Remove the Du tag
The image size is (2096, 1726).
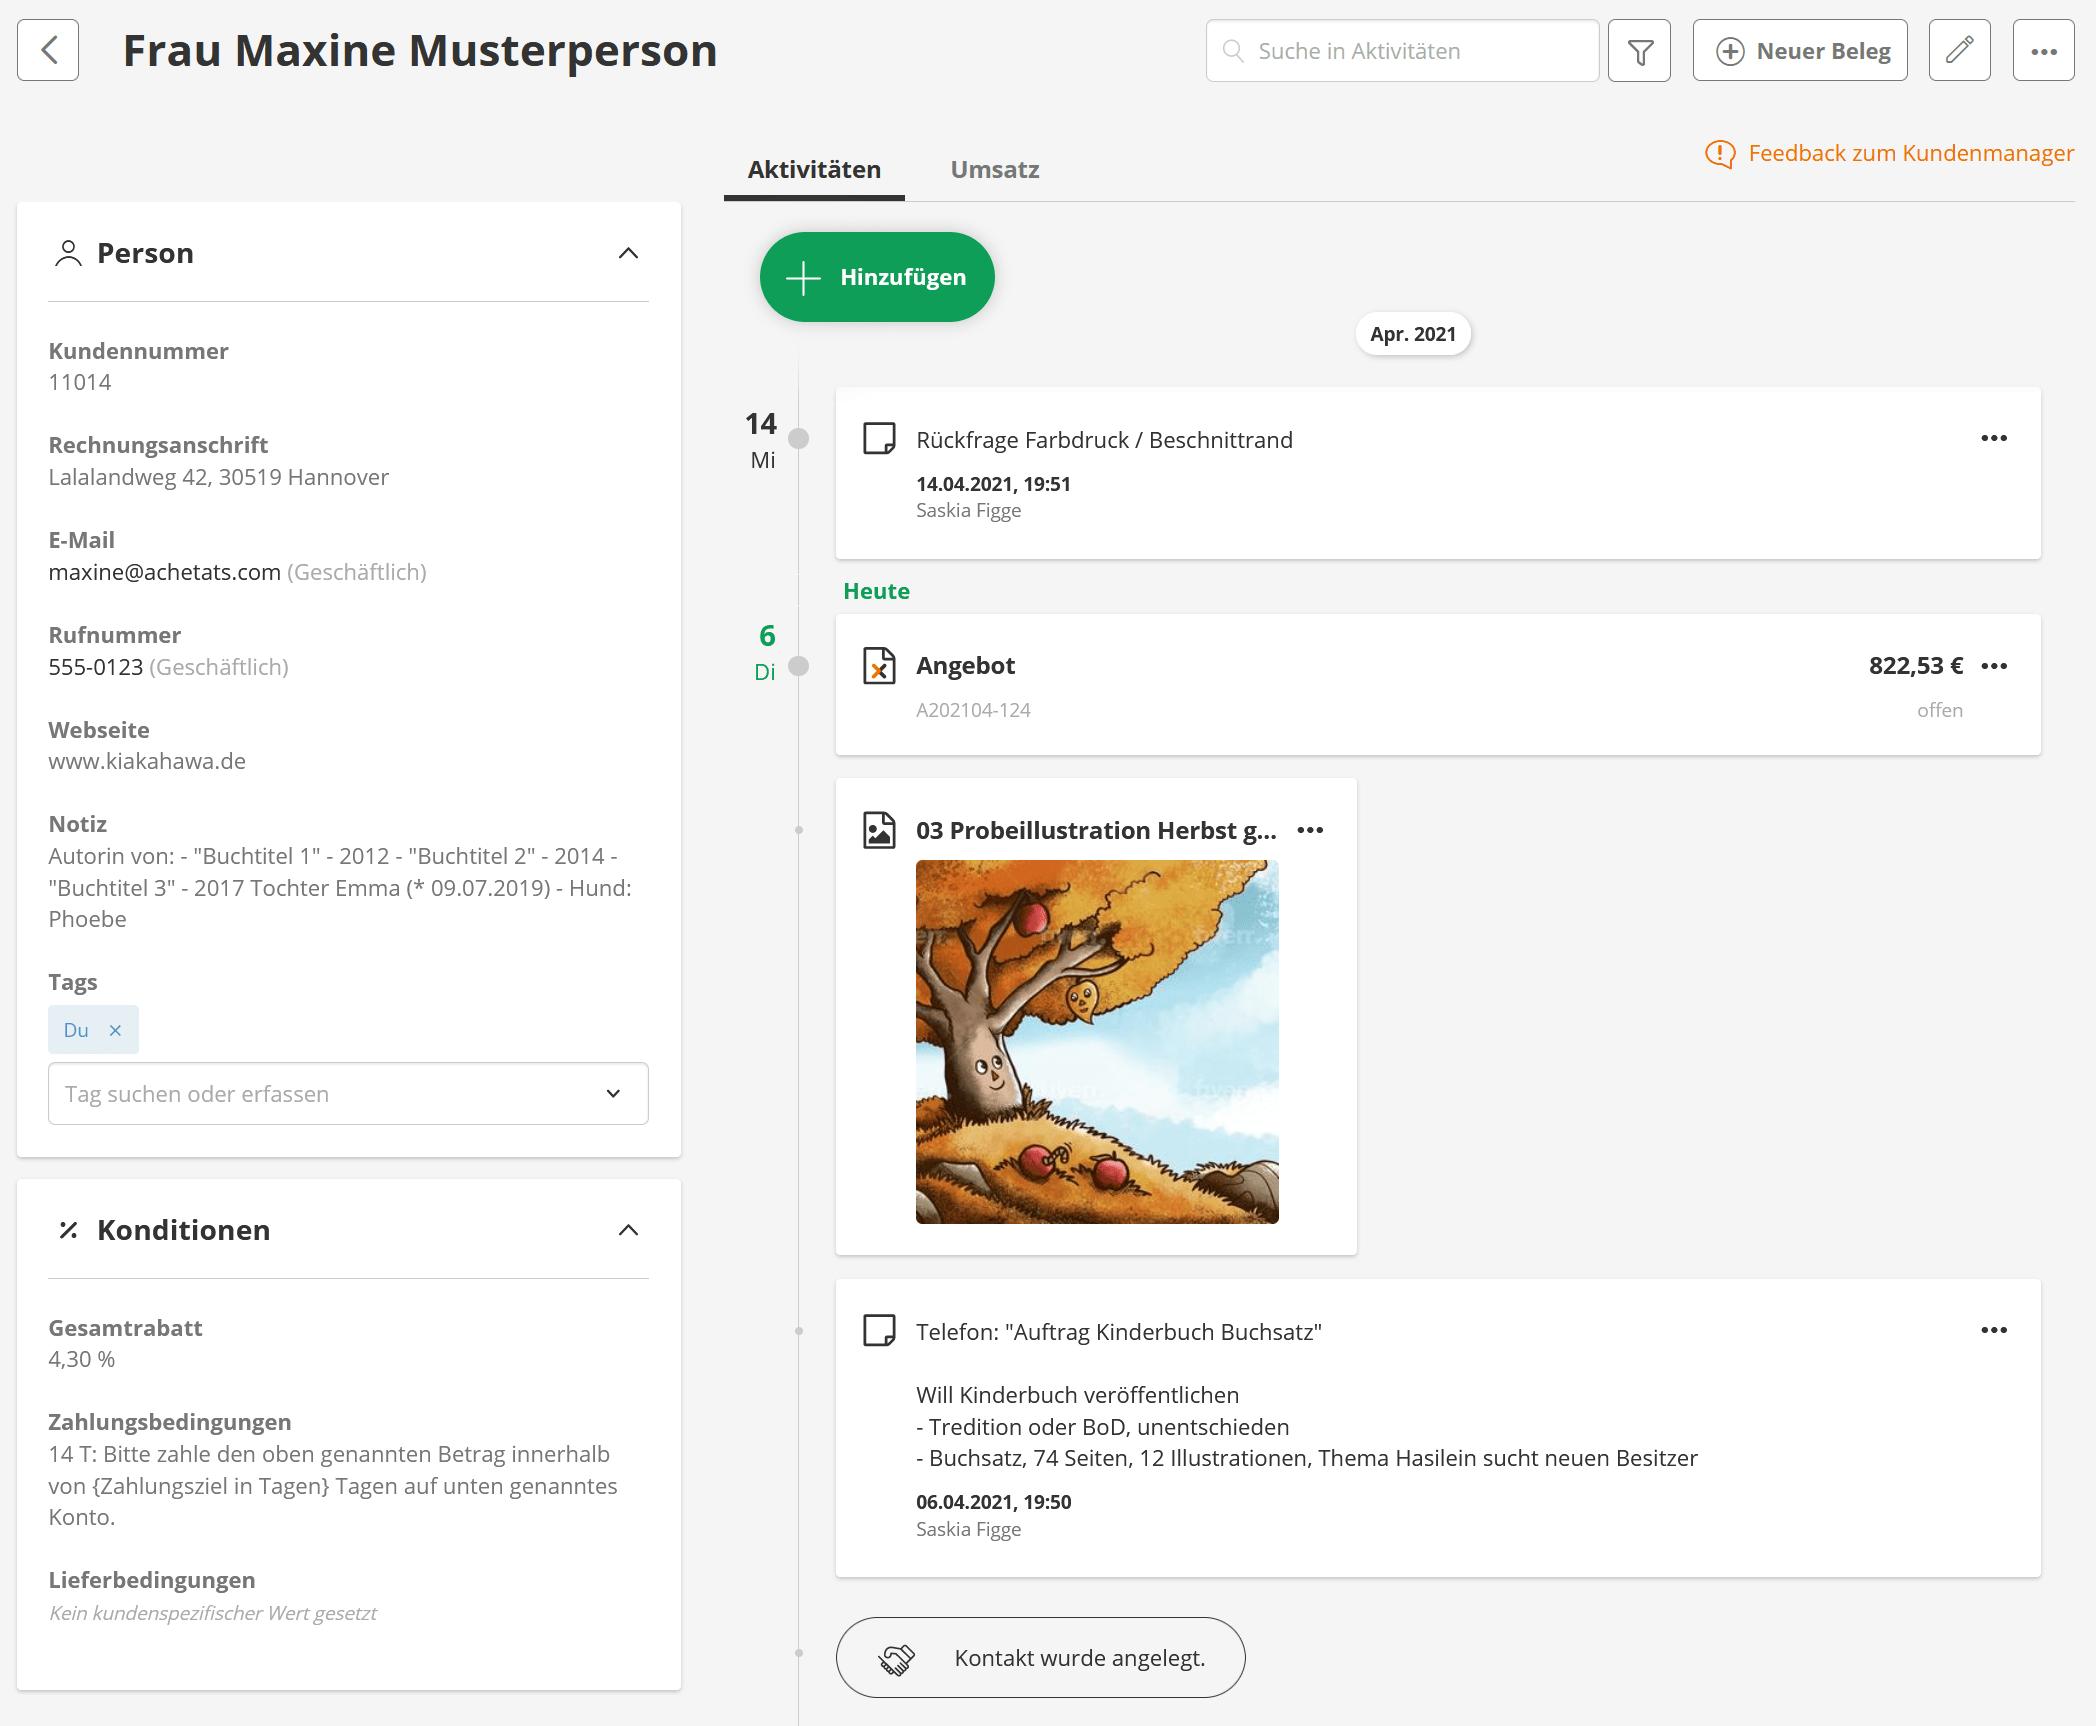[115, 1030]
